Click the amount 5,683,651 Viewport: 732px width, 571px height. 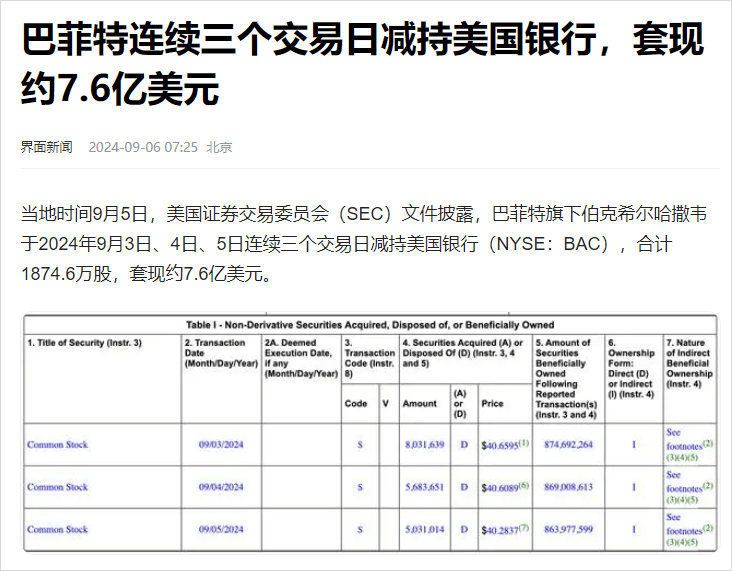click(x=424, y=487)
